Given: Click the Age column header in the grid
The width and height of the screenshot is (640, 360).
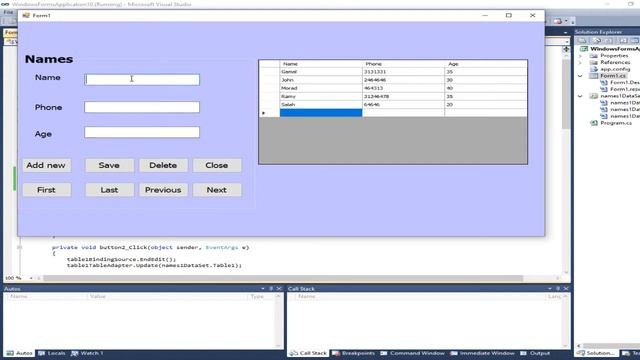Looking at the screenshot, I should [486, 64].
